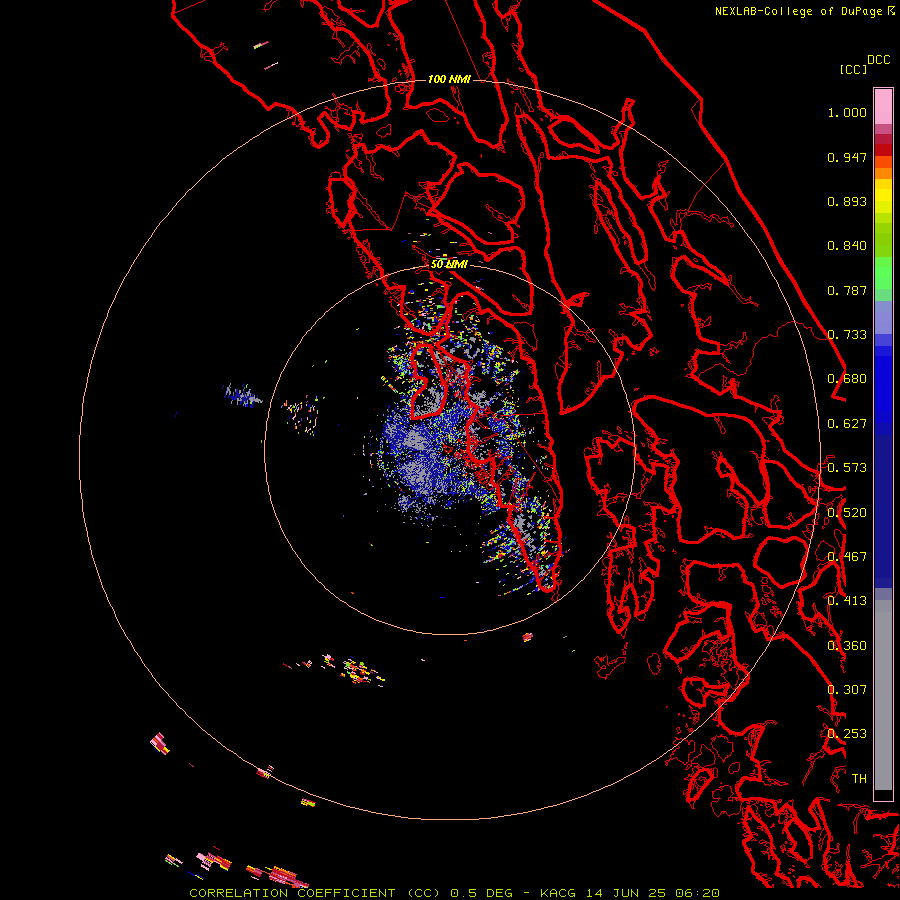Screen dimensions: 900x900
Task: Click the "0.680" scale value
Action: click(847, 379)
